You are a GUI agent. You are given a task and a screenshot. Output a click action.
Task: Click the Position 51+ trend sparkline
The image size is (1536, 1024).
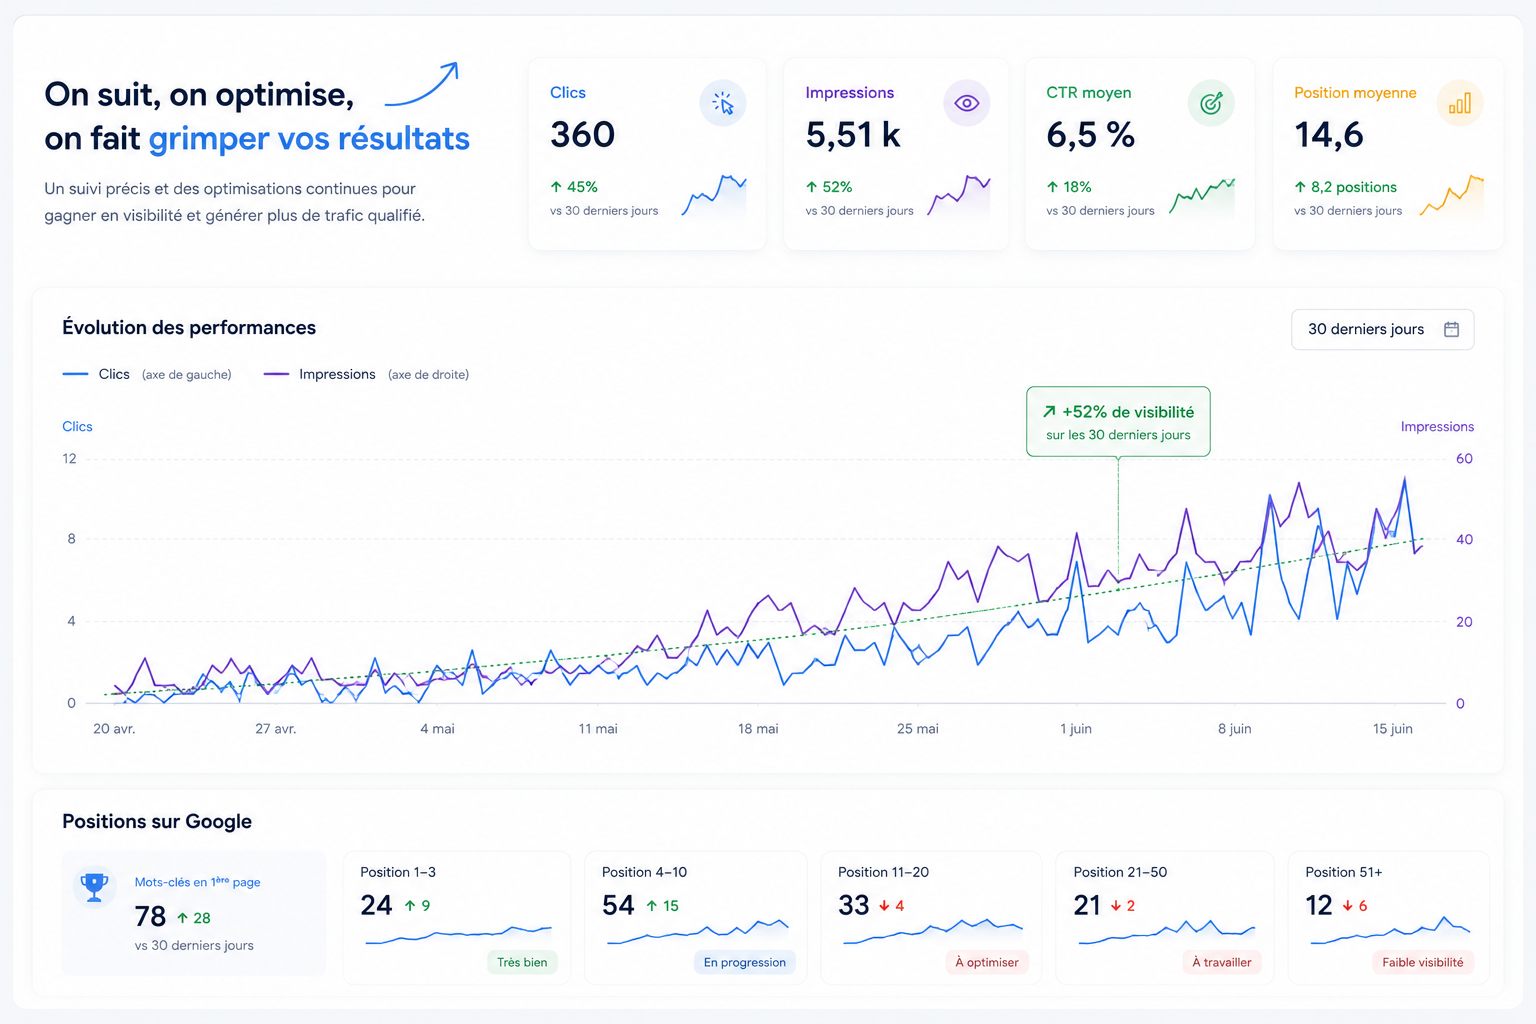click(x=1390, y=930)
